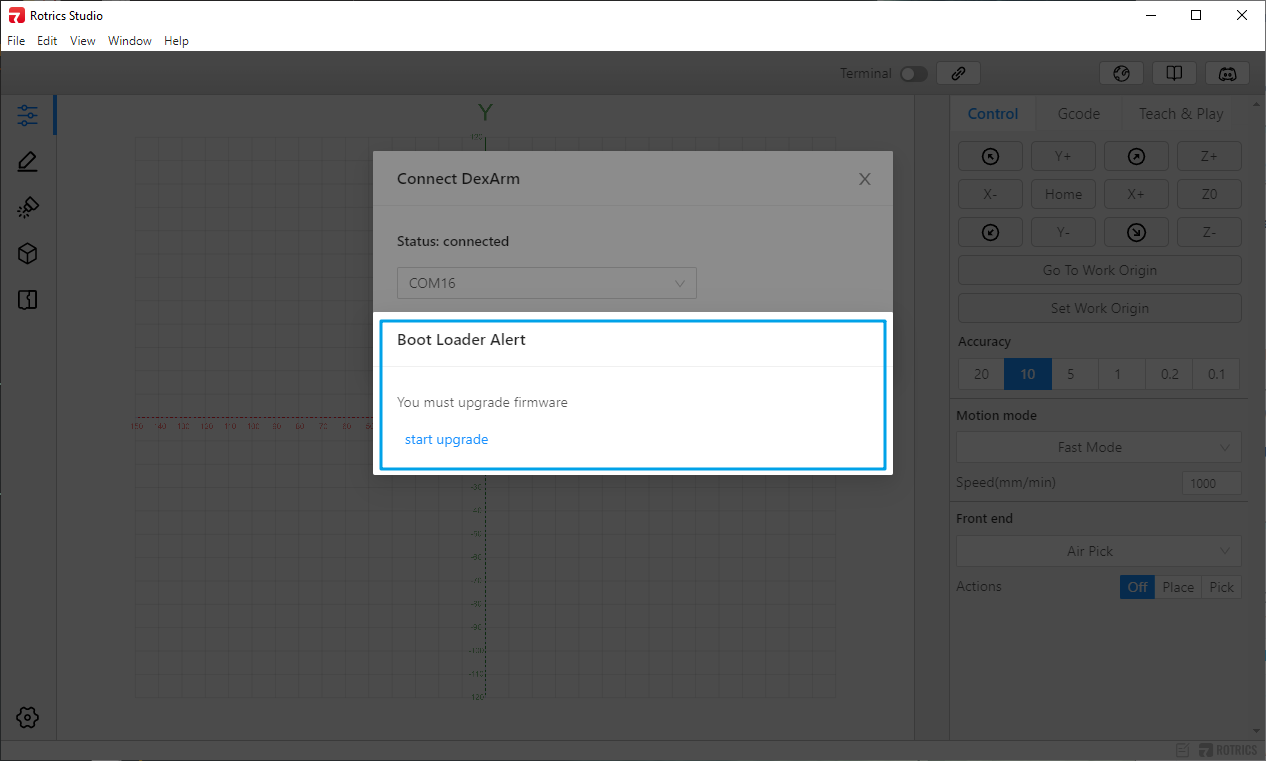Open the 3D Printing cube sidebar icon
This screenshot has width=1266, height=761.
pos(28,254)
